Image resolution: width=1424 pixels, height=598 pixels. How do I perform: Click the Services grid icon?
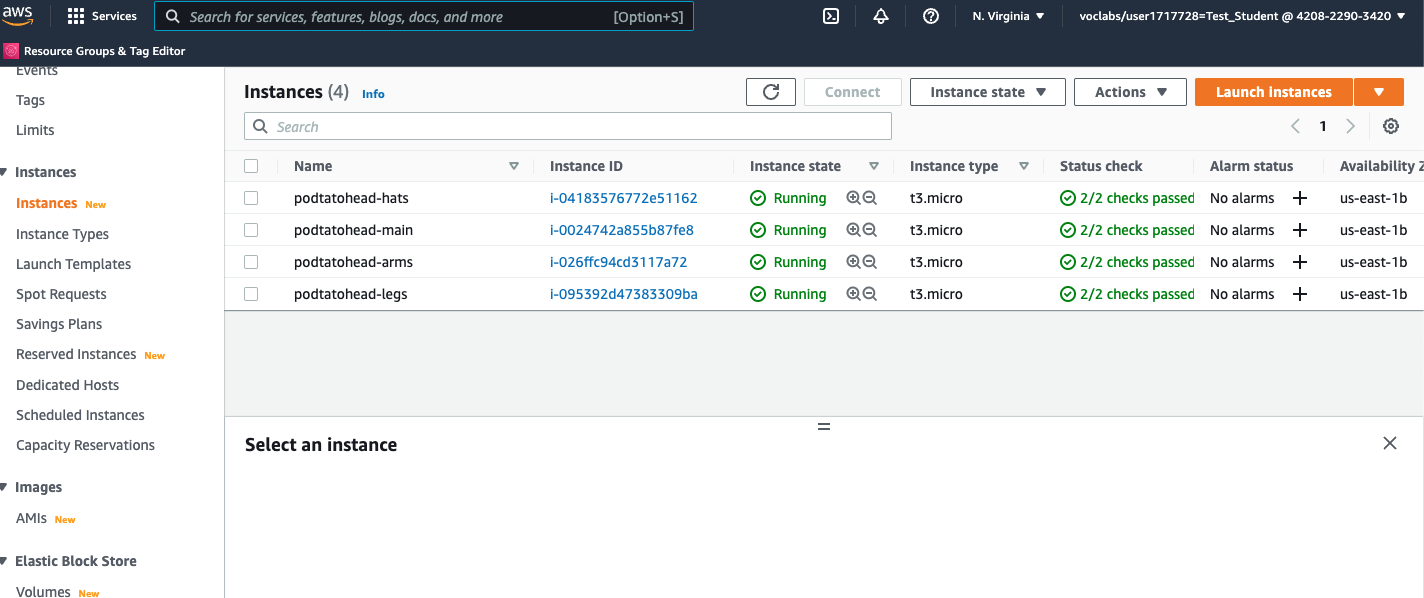[76, 16]
